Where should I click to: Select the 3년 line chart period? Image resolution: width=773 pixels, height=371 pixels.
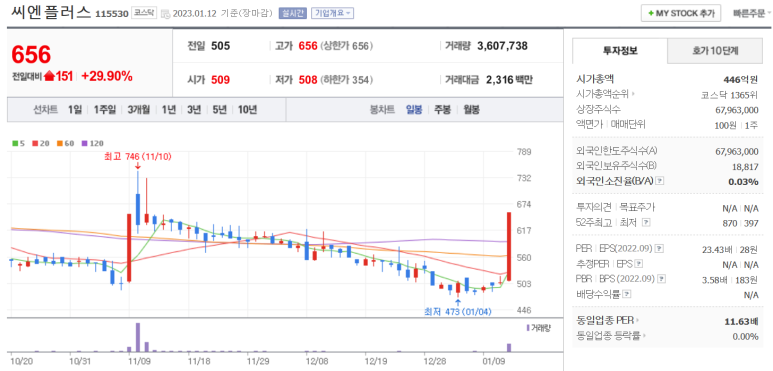194,109
